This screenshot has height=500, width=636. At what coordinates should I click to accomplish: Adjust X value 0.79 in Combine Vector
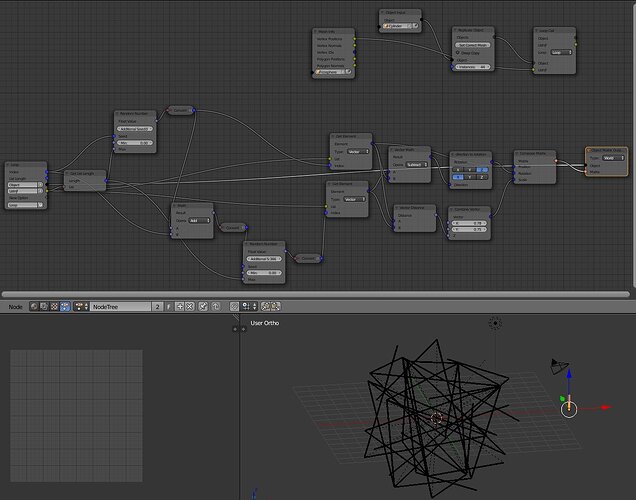pyautogui.click(x=469, y=223)
